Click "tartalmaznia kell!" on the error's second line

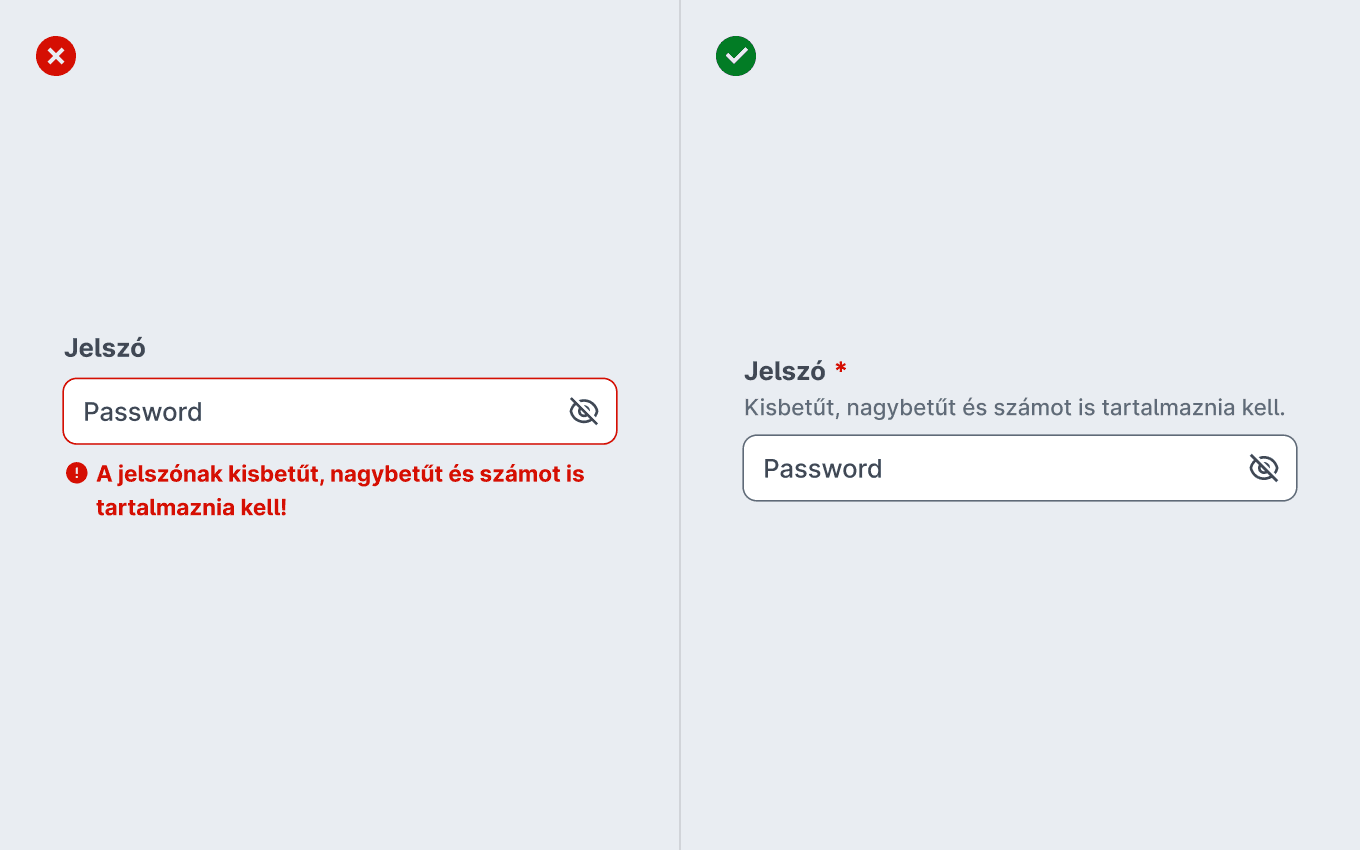pos(191,507)
